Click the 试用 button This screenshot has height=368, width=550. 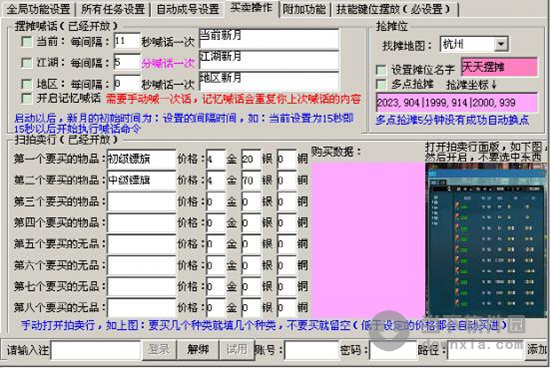coord(236,349)
